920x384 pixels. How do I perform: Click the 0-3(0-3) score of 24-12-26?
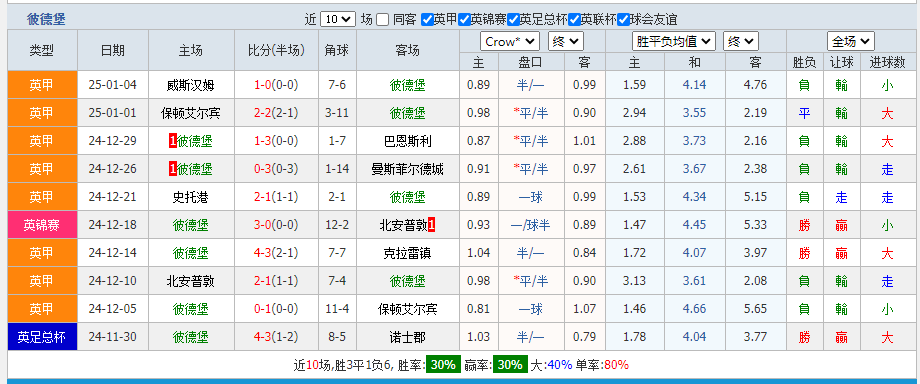276,169
